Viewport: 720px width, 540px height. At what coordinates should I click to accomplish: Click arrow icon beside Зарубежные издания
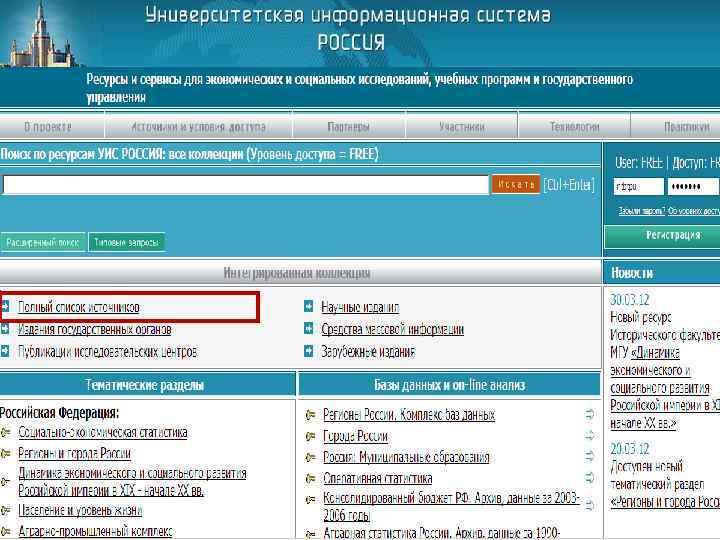(x=309, y=351)
